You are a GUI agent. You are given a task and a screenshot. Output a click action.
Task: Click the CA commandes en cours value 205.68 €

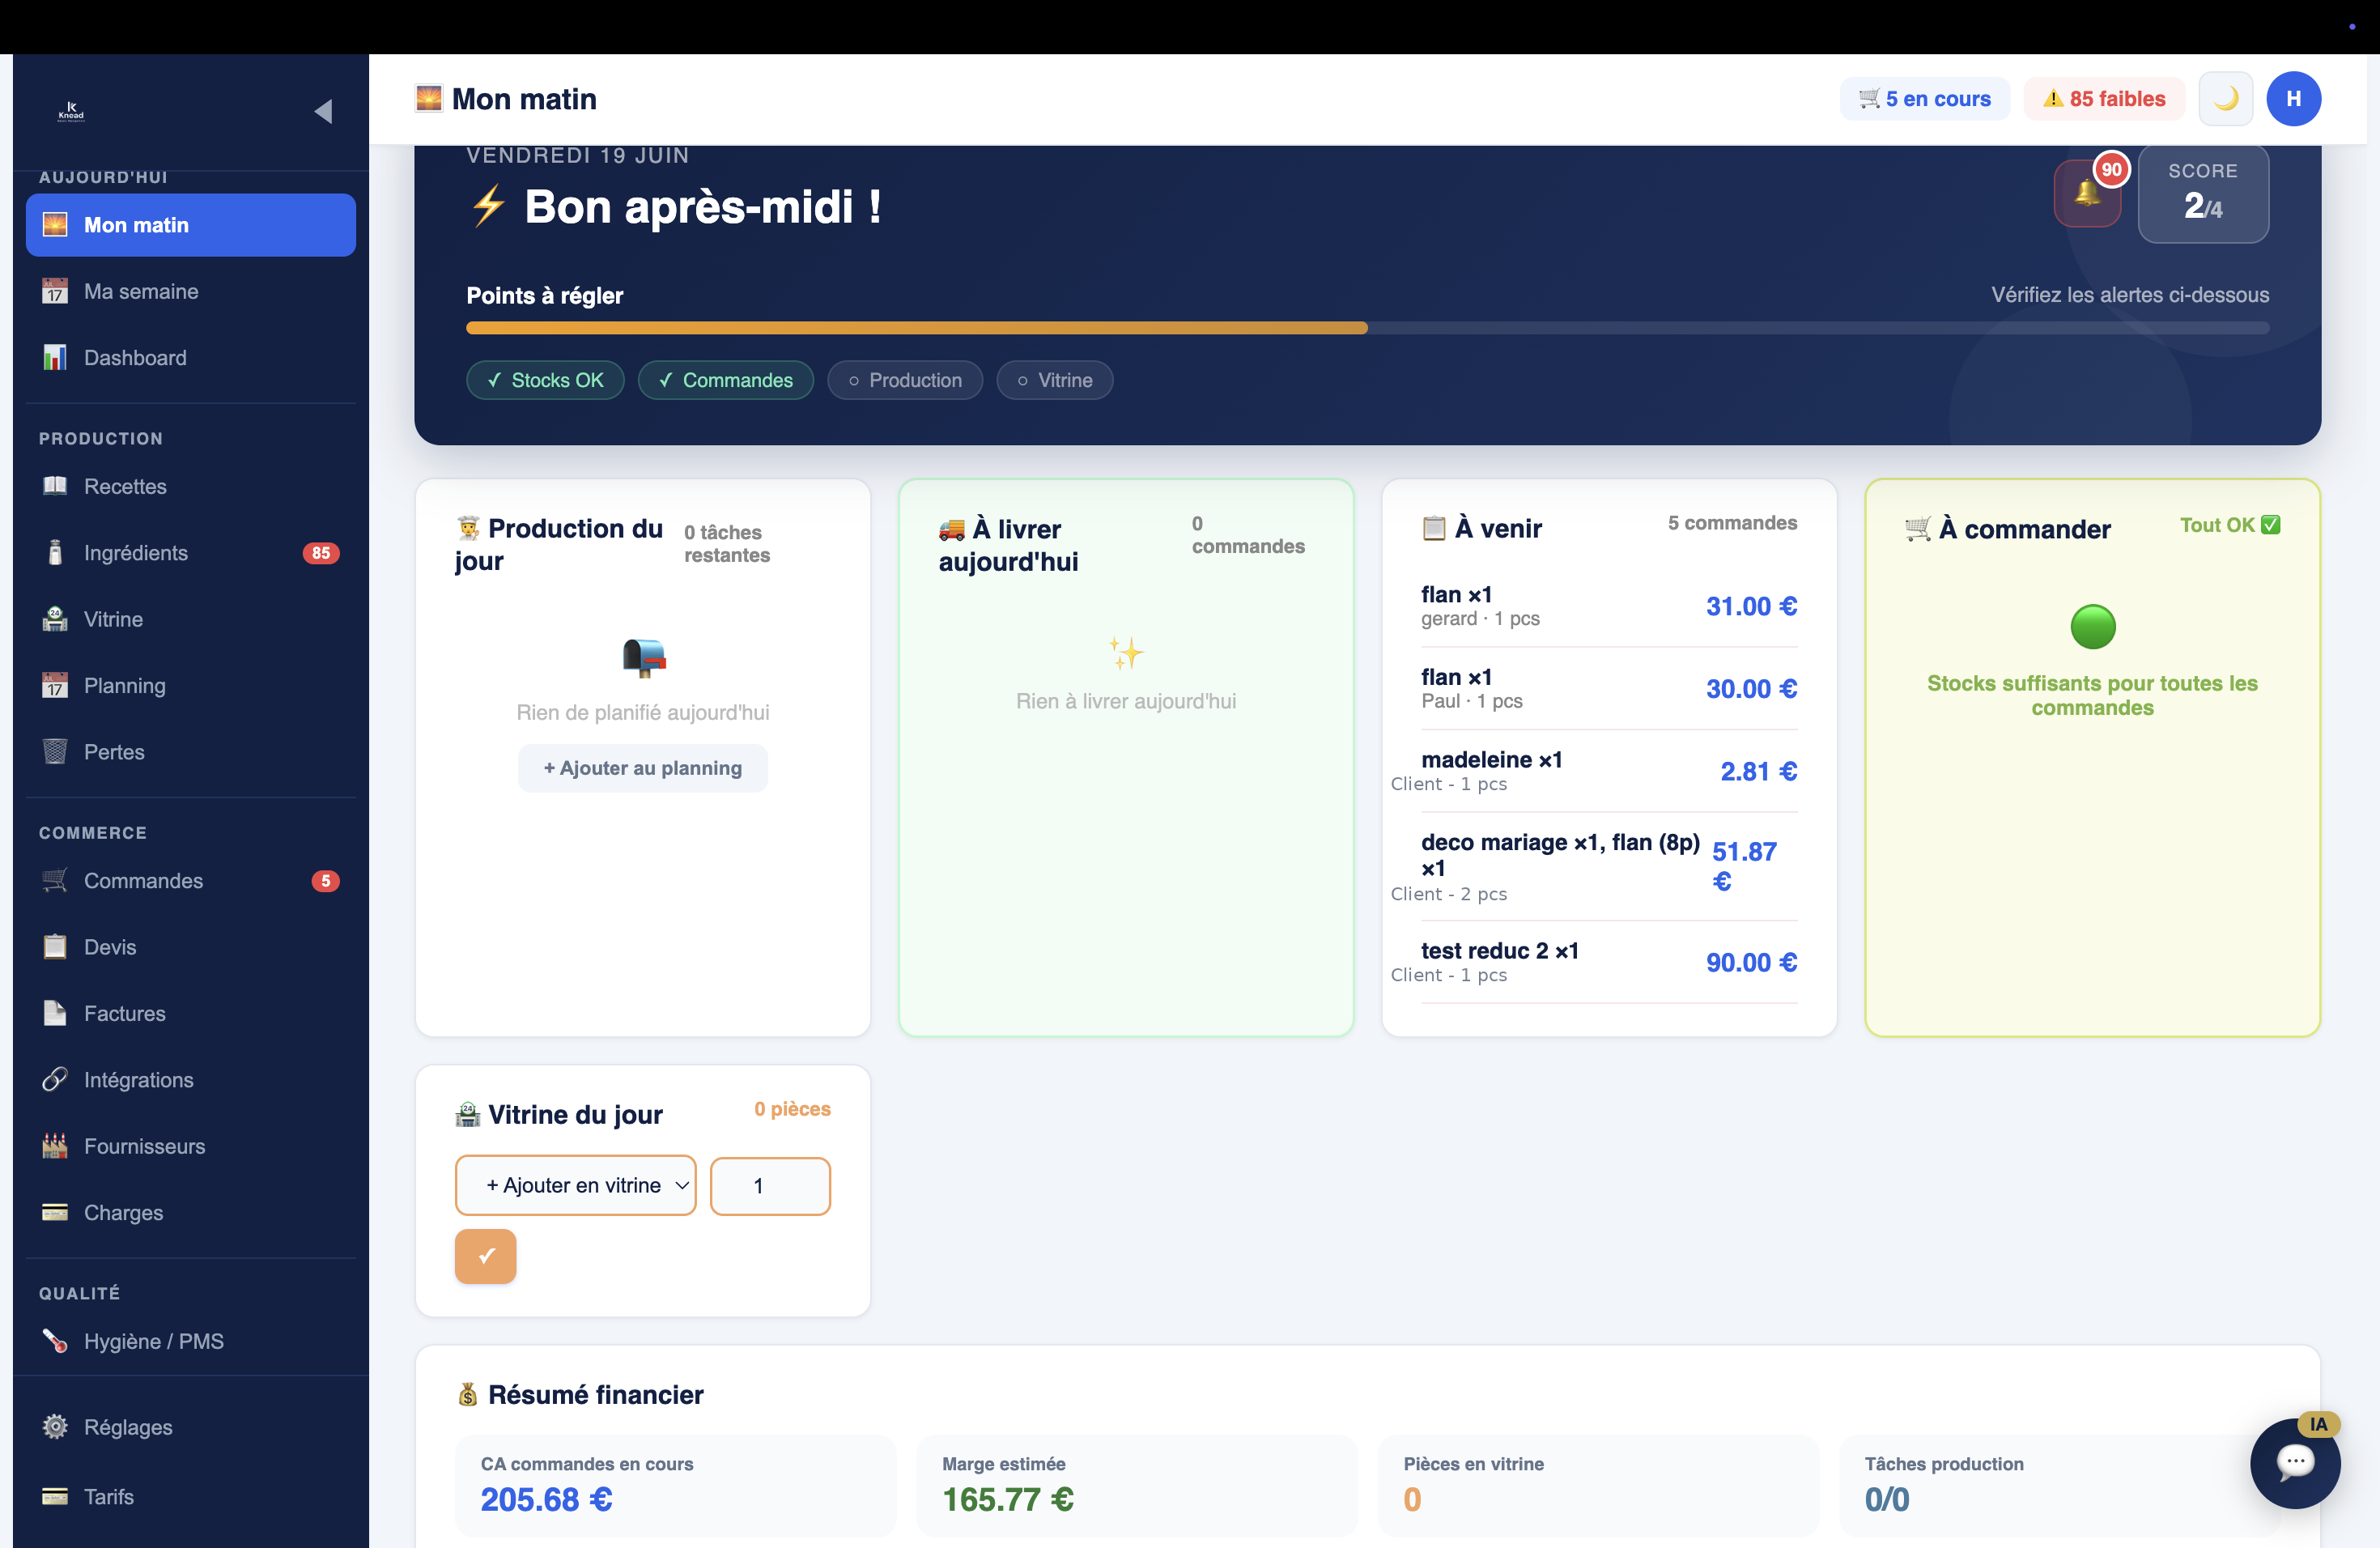pyautogui.click(x=546, y=1499)
